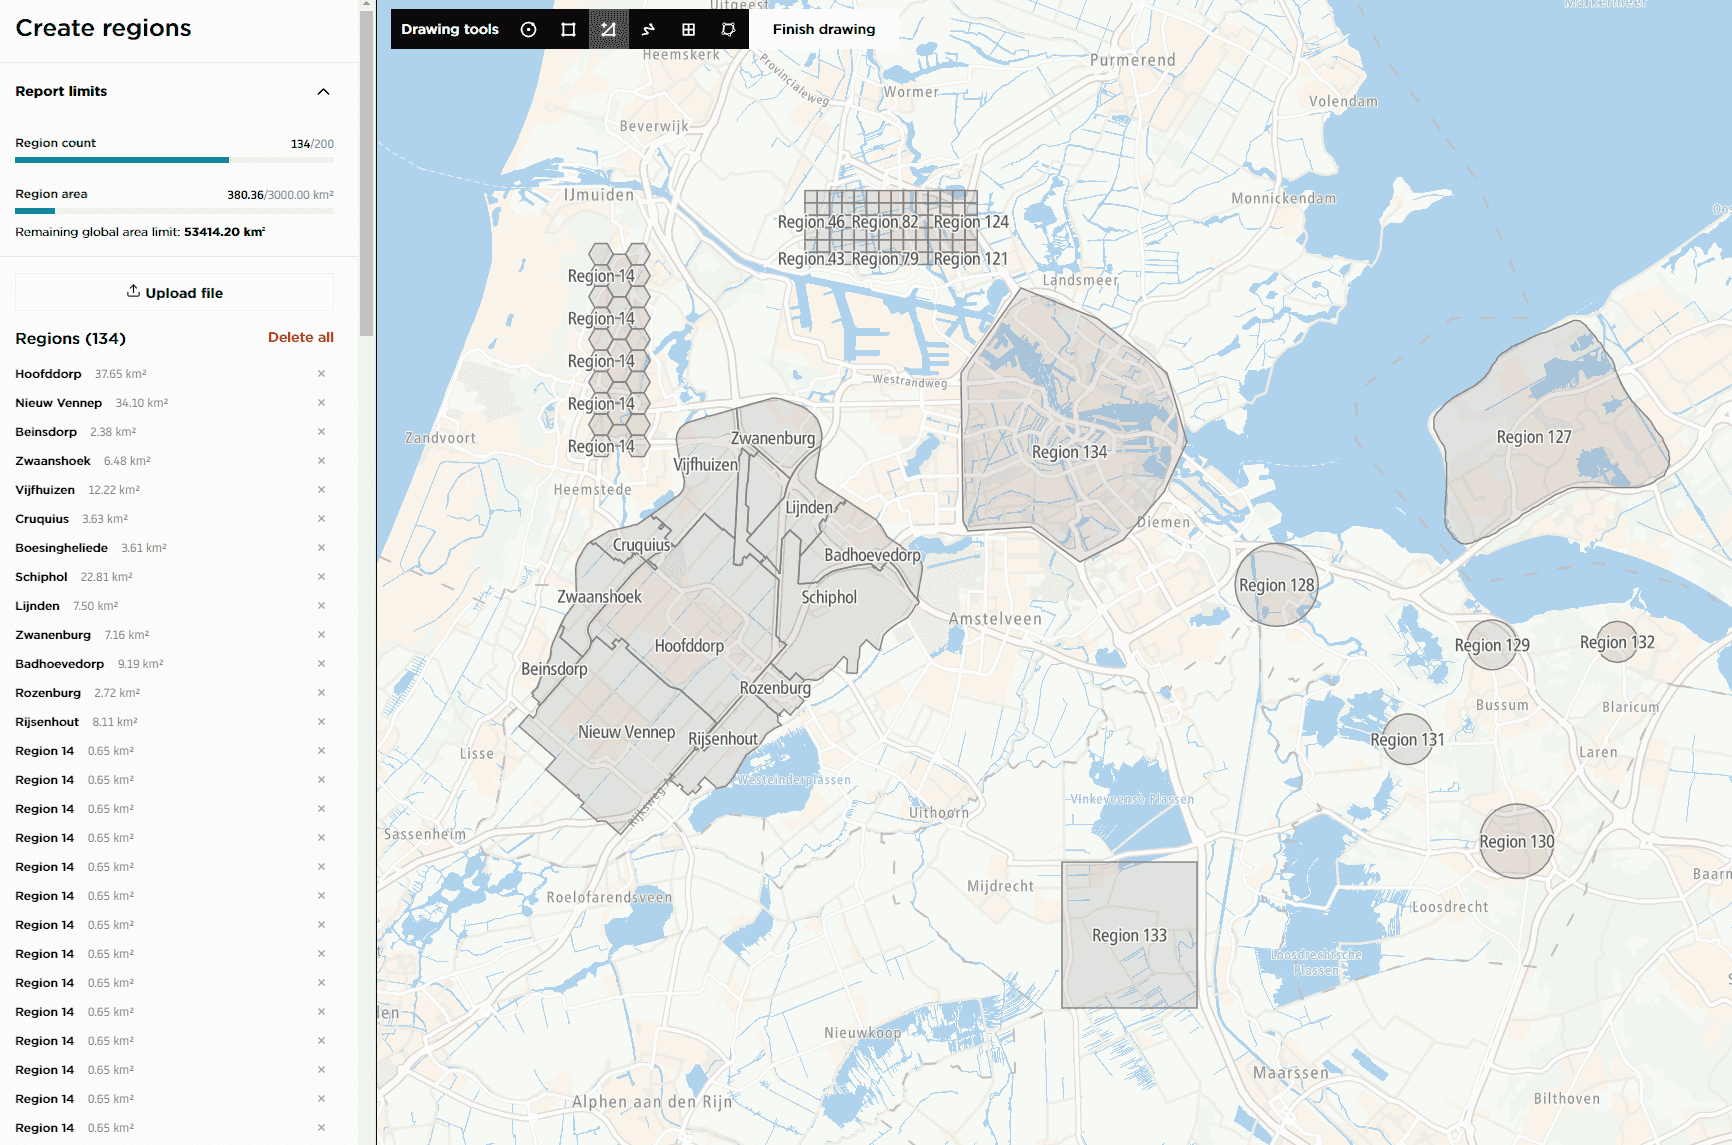Image resolution: width=1732 pixels, height=1145 pixels.
Task: Click Region 128 circle on the map
Action: coord(1276,600)
